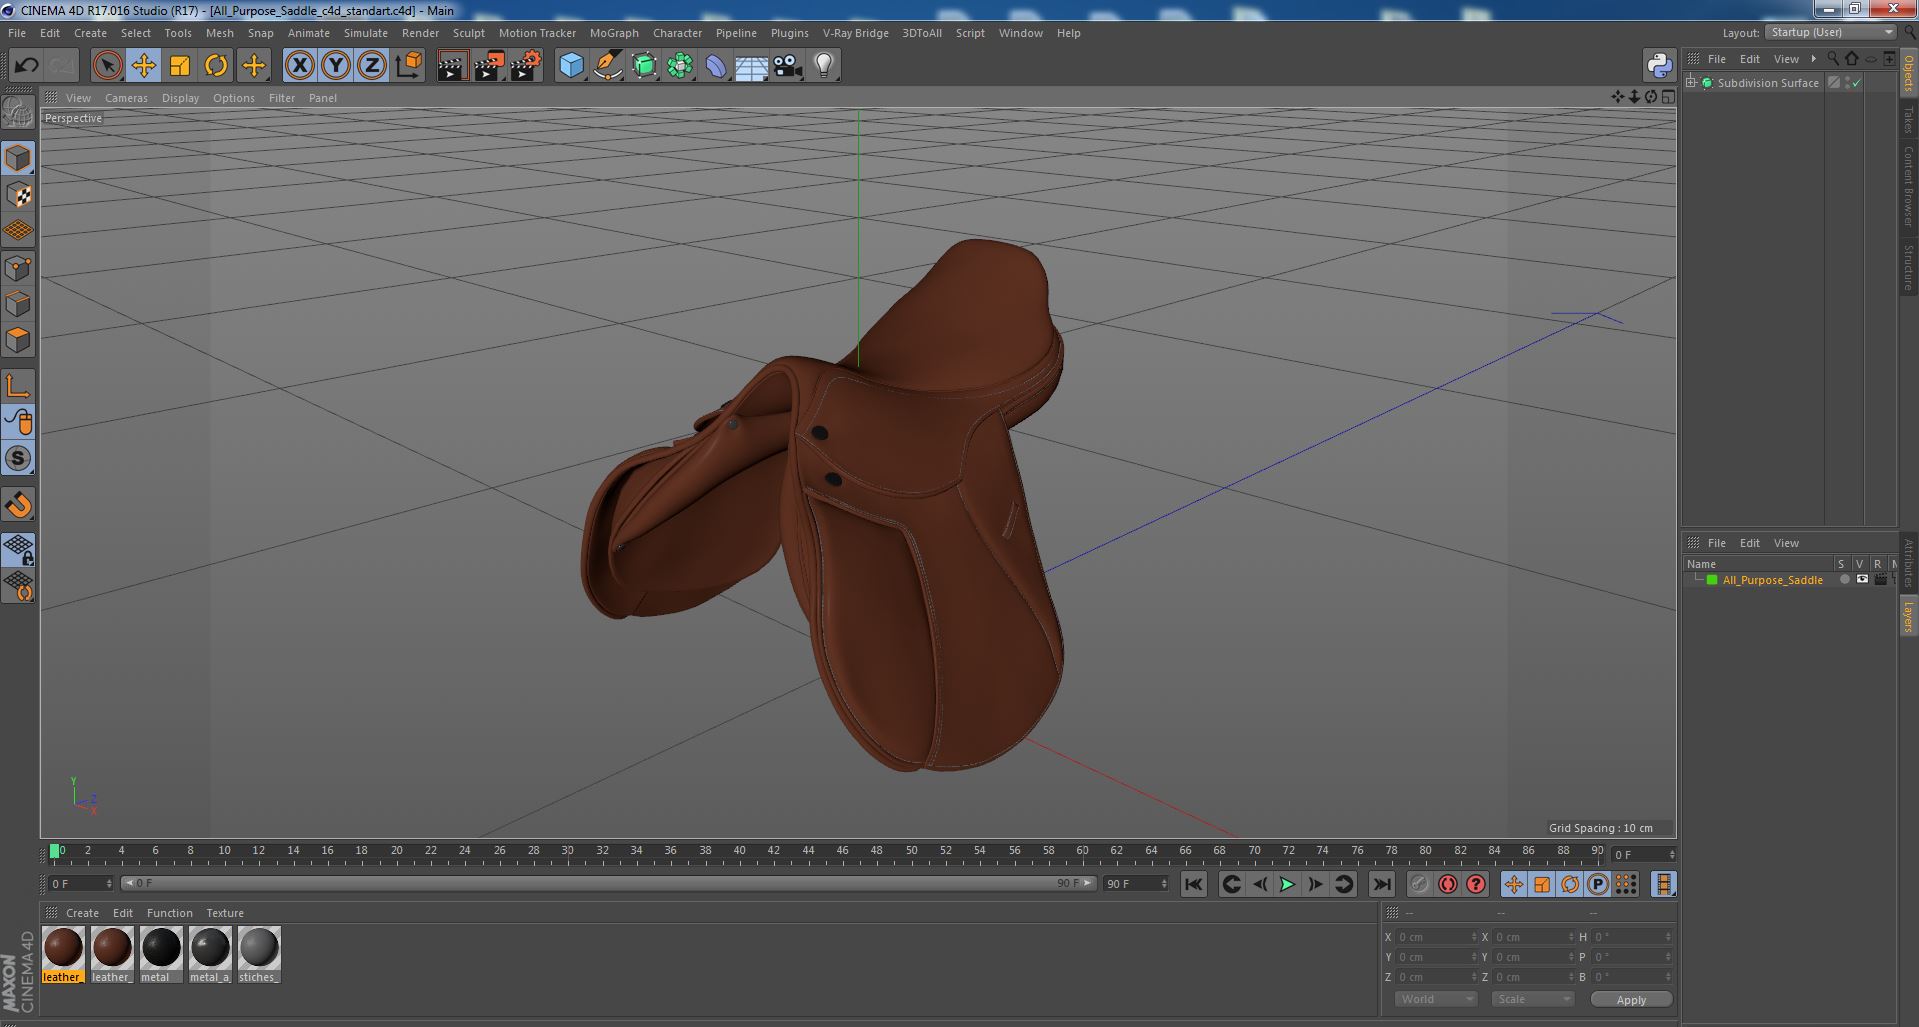
Task: Add a Floor environment object
Action: tap(752, 66)
